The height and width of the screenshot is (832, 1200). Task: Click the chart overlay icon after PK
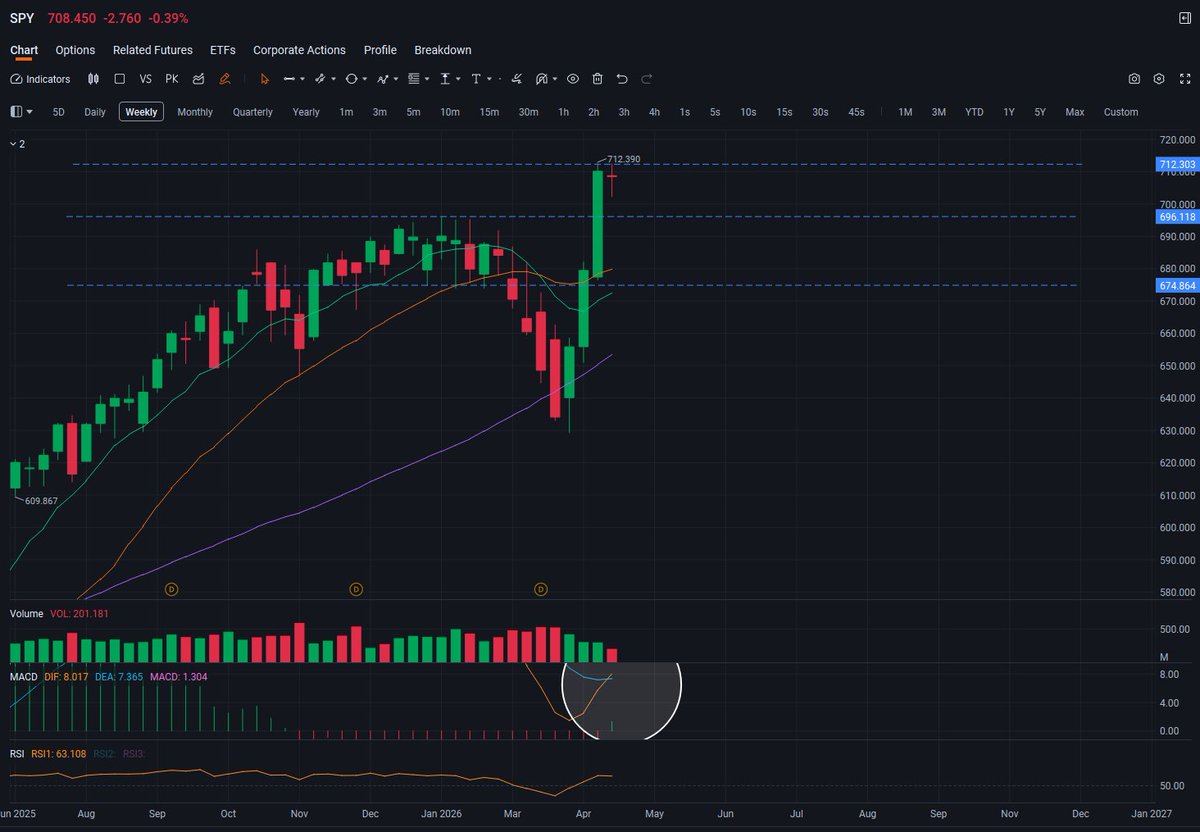(x=199, y=79)
